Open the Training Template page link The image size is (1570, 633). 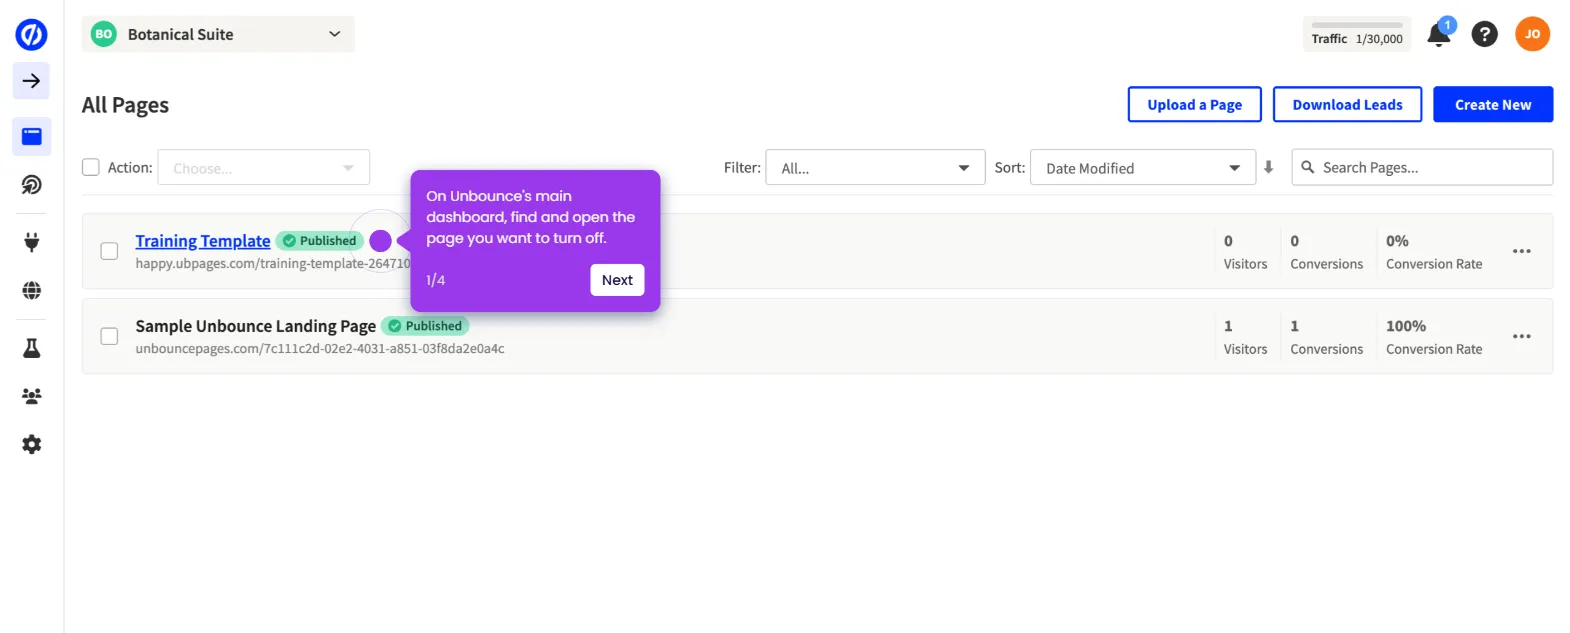[x=203, y=241]
